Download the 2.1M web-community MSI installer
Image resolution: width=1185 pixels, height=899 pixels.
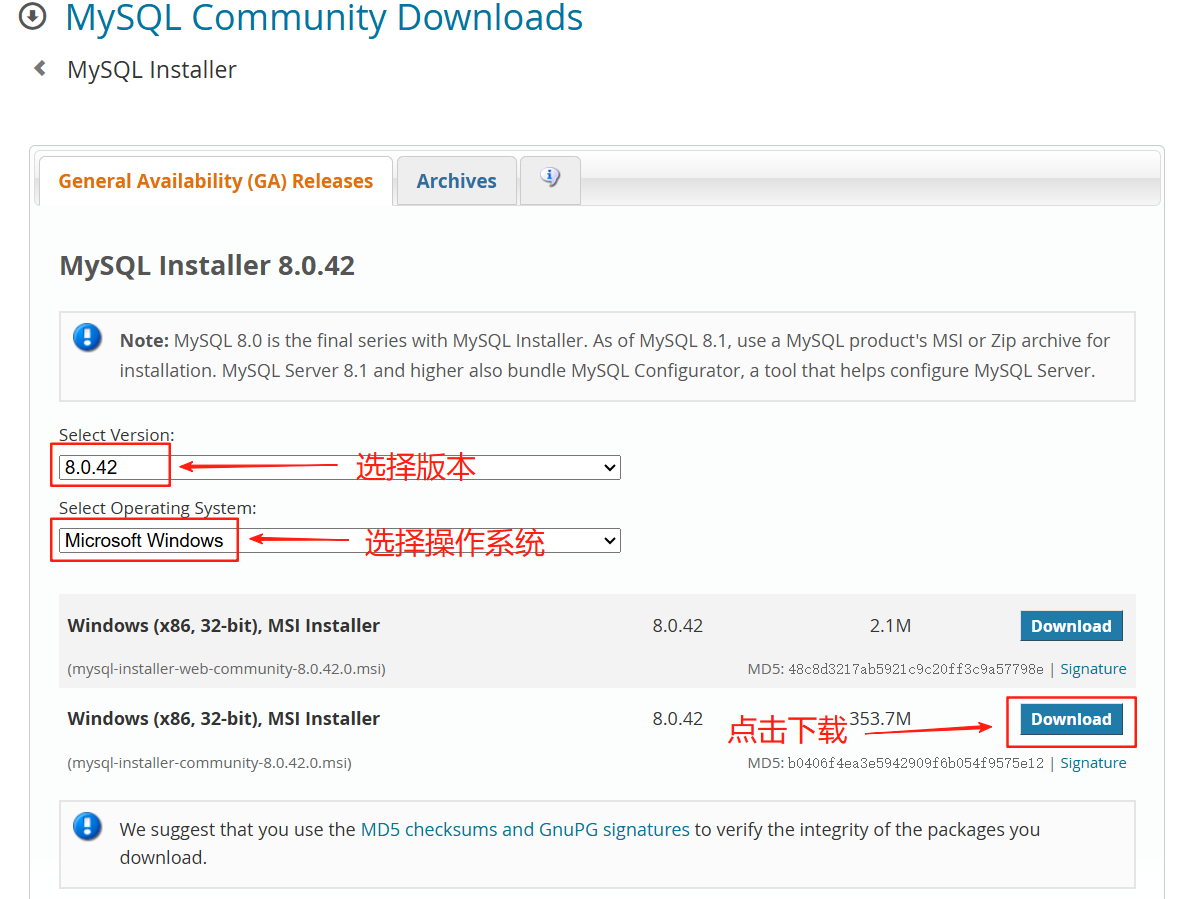click(x=1071, y=626)
